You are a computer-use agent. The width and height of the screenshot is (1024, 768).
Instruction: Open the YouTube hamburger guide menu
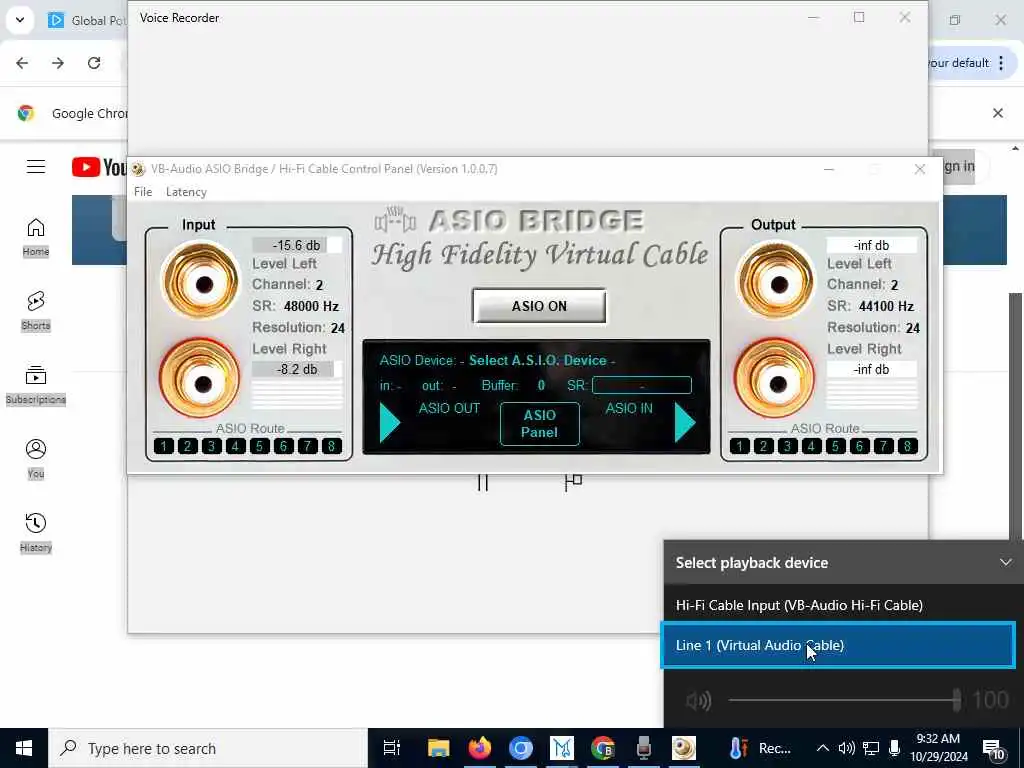36,167
